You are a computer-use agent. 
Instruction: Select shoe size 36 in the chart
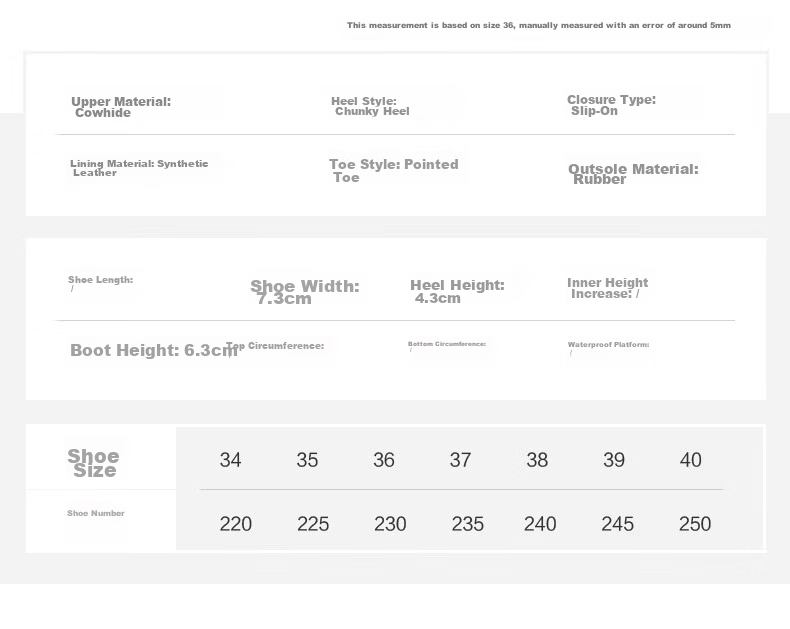pyautogui.click(x=383, y=460)
